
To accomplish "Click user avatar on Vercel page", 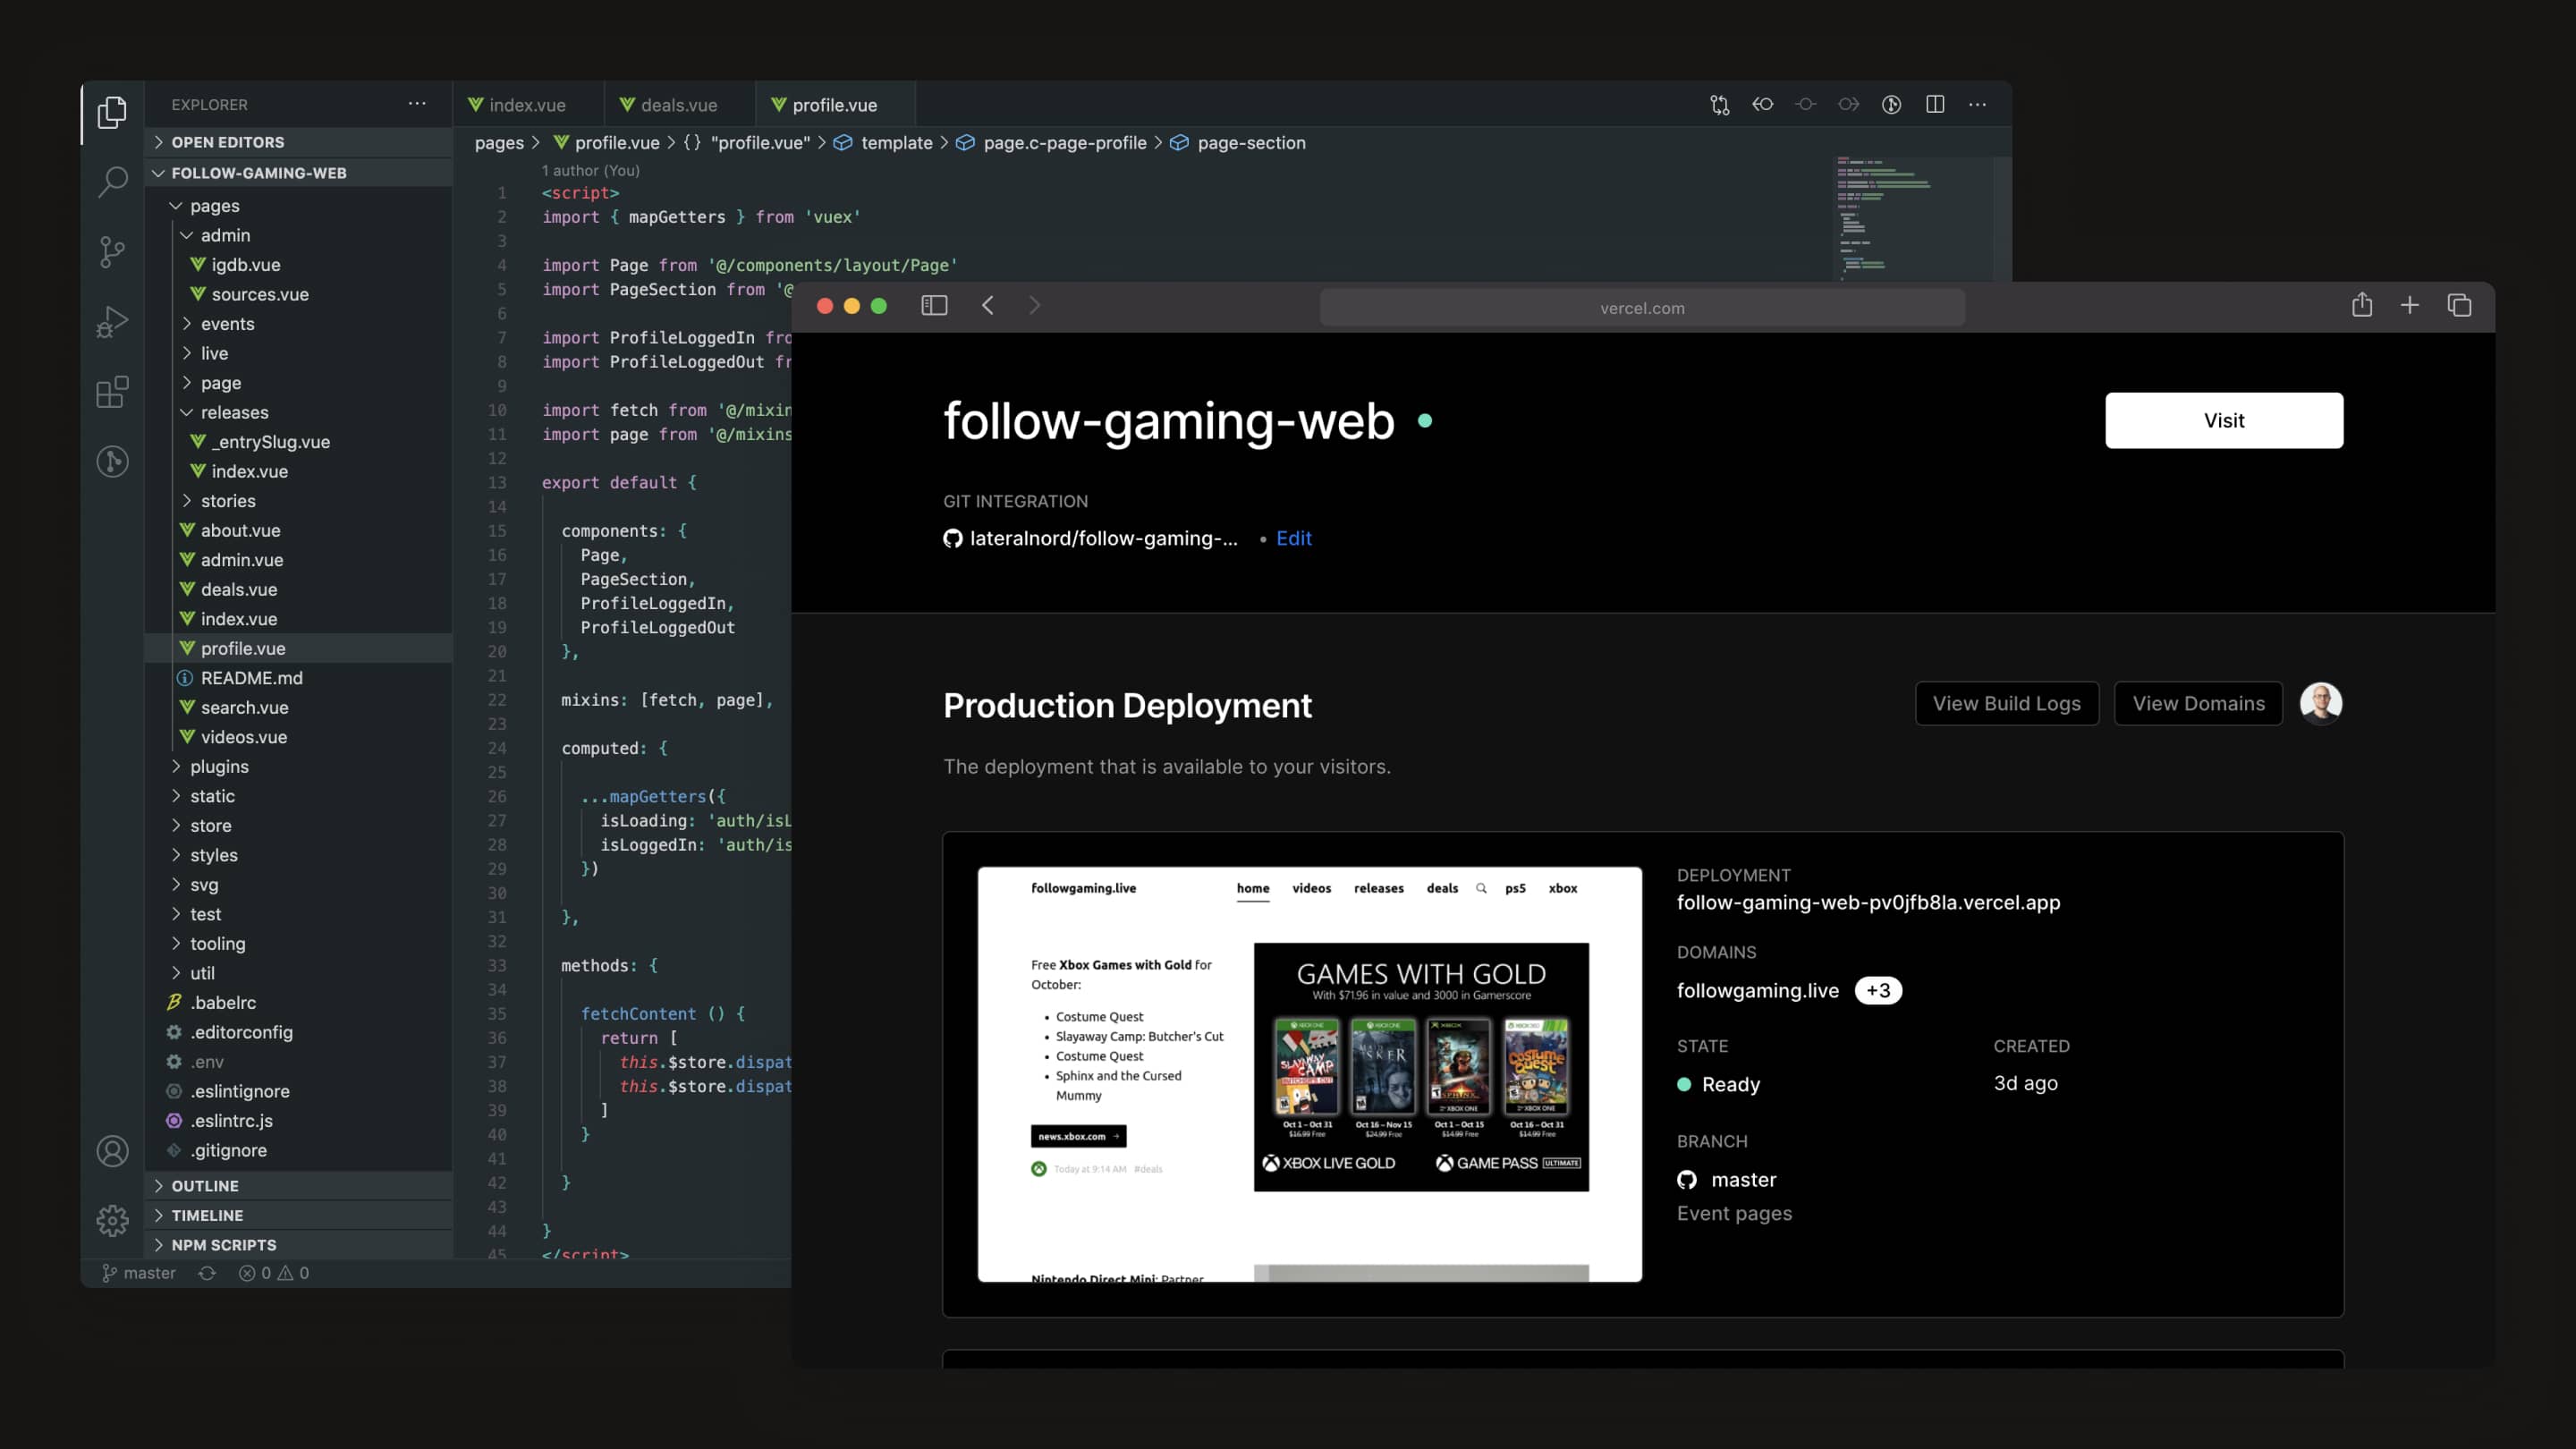I will [2320, 703].
